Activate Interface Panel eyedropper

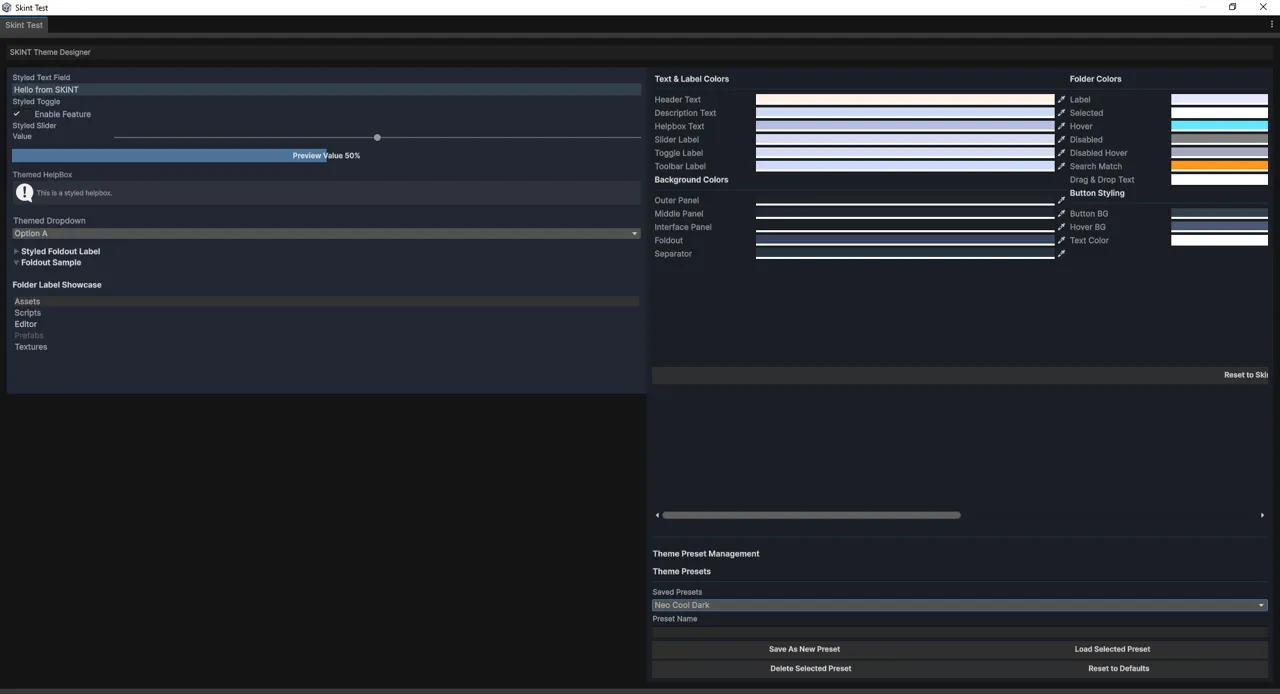coord(1061,227)
